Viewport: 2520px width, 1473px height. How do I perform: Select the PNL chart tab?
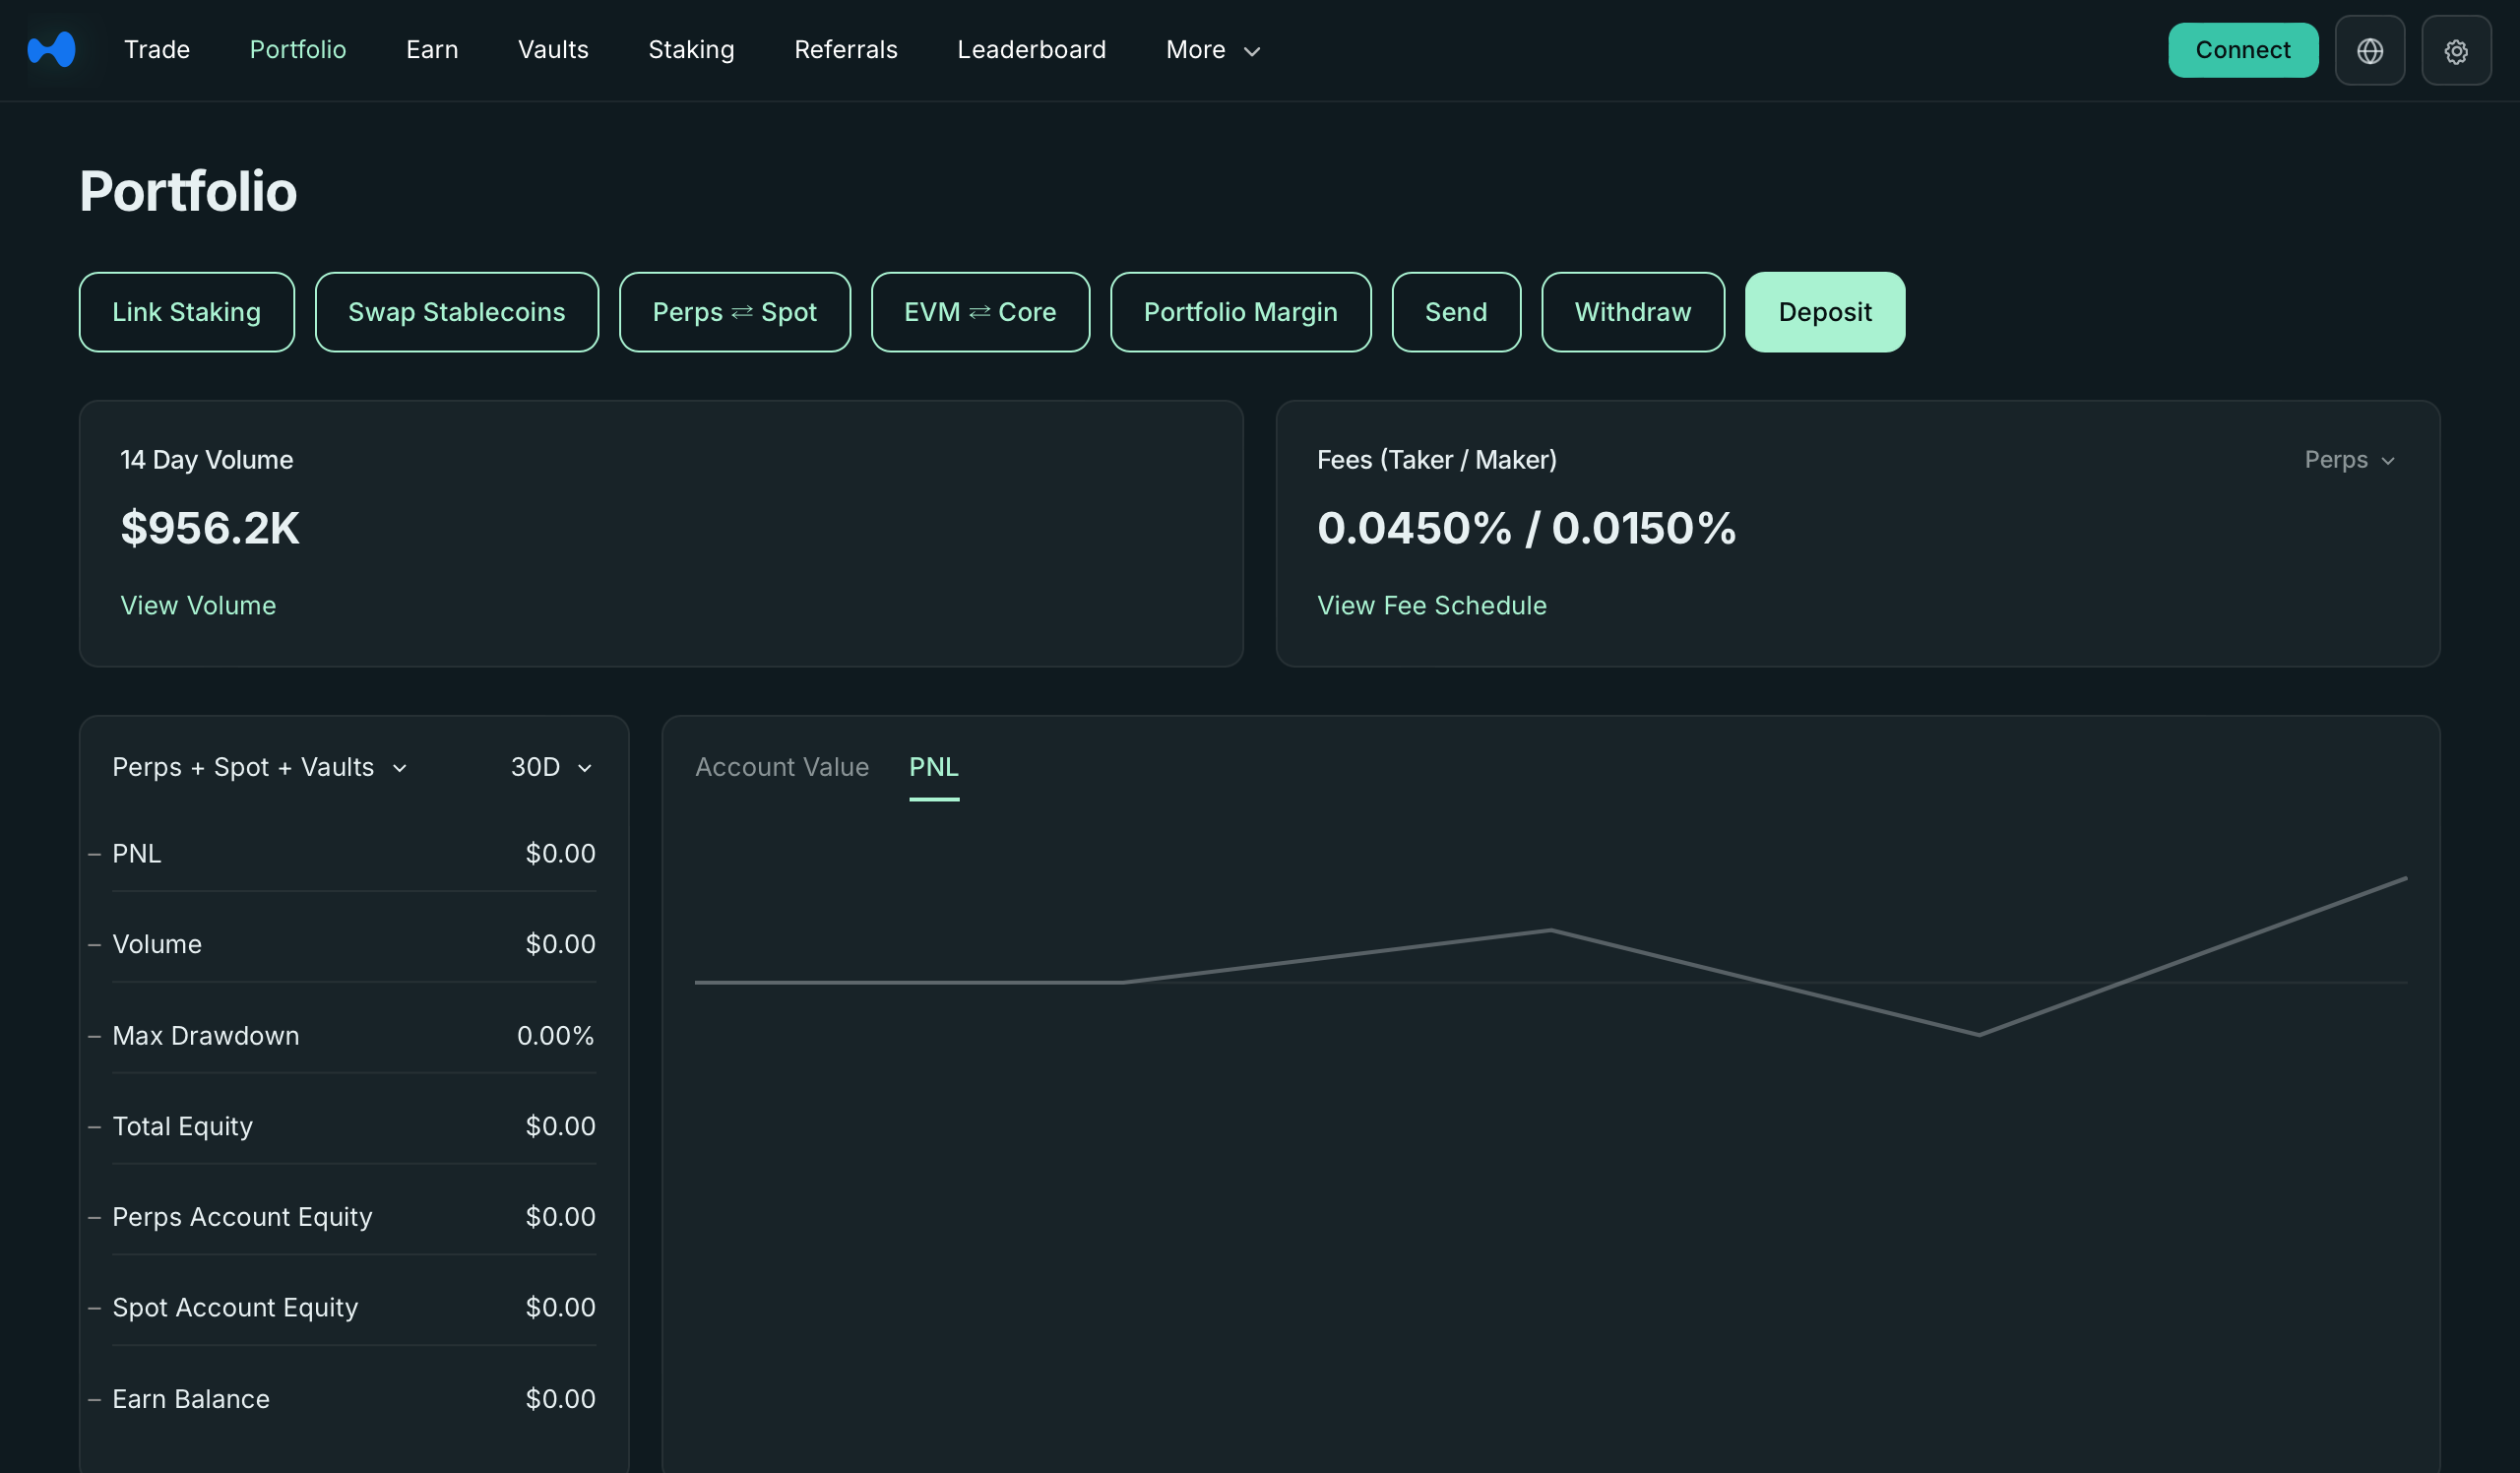point(933,767)
